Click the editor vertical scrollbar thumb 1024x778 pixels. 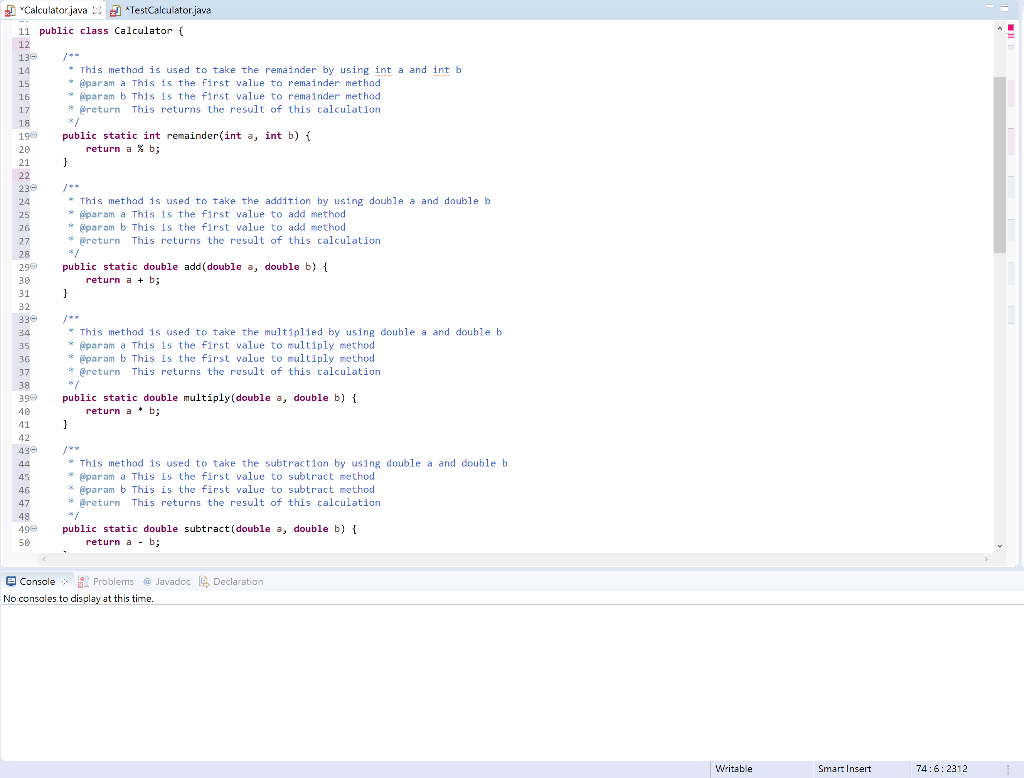(x=999, y=165)
